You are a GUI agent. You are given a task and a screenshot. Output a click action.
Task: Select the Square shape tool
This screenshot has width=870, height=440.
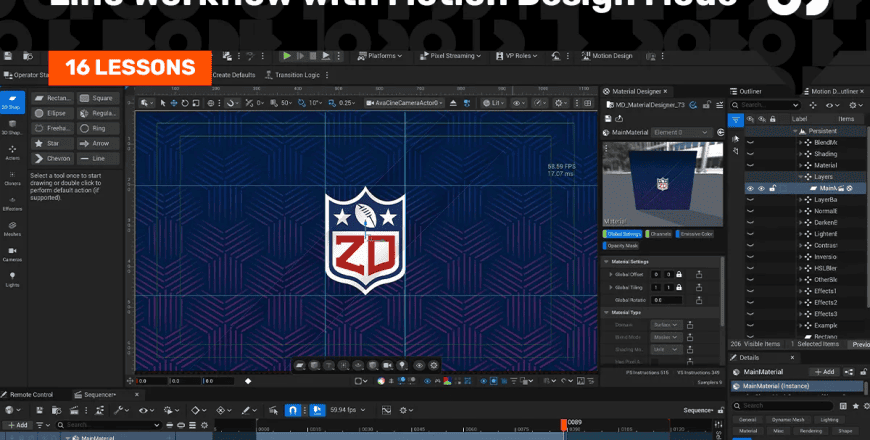tap(98, 98)
